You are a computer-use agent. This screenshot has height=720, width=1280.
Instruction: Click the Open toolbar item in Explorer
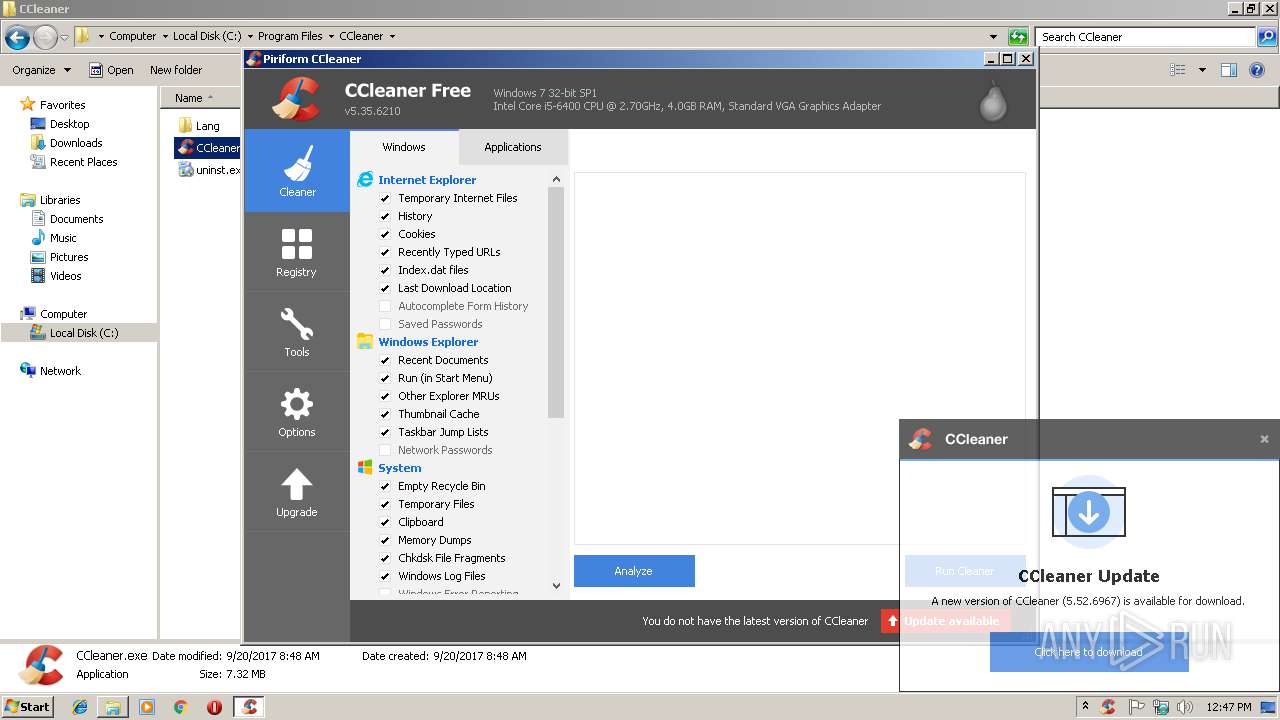pyautogui.click(x=111, y=70)
